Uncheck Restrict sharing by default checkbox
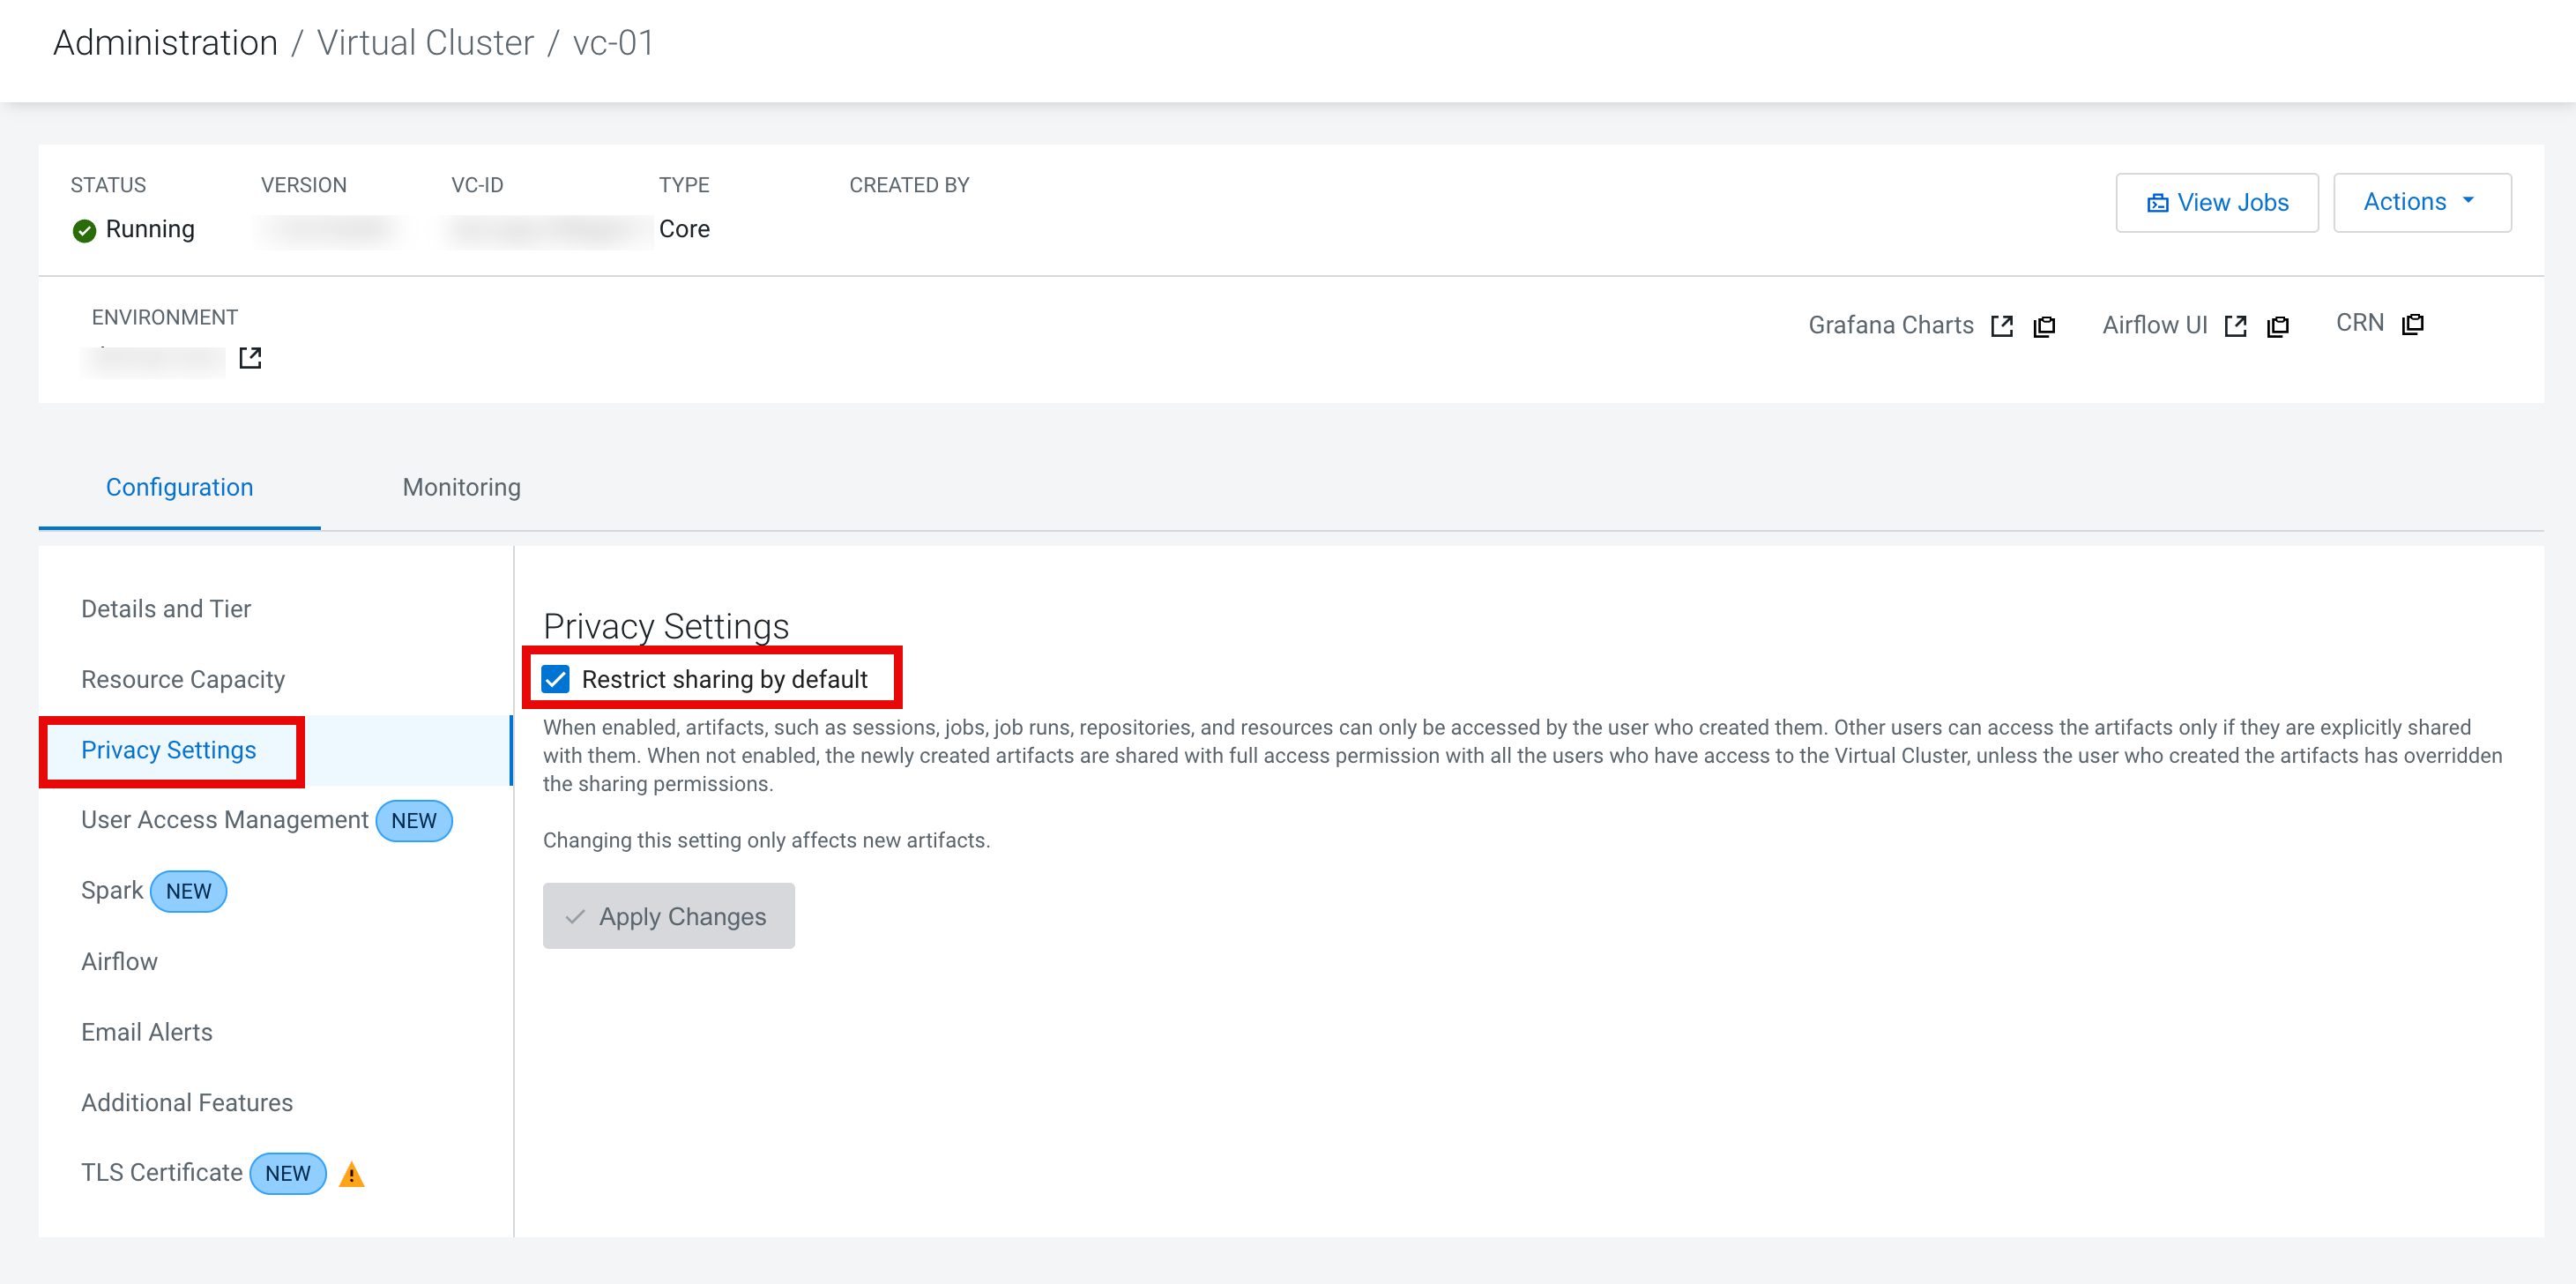The width and height of the screenshot is (2576, 1284). coord(556,680)
